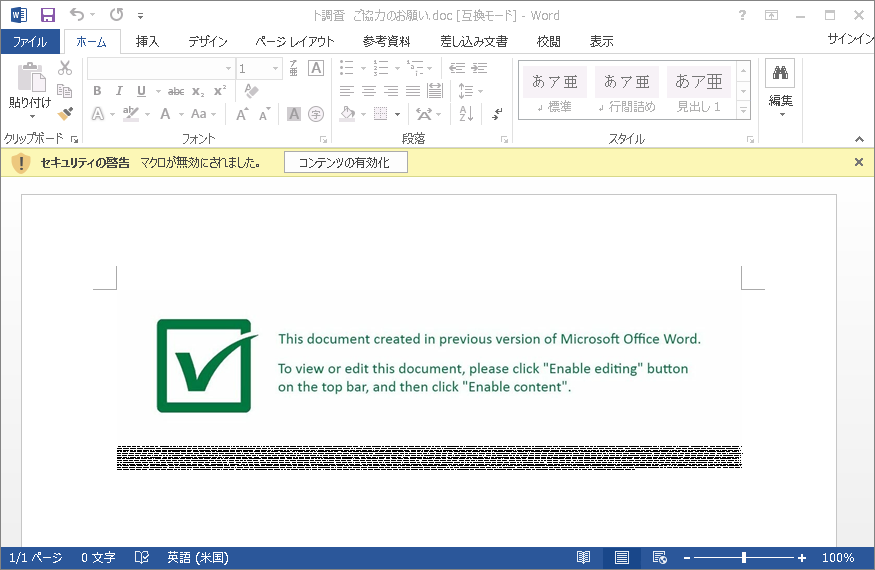Toggle Italic formatting
Image resolution: width=875 pixels, height=570 pixels.
(x=119, y=91)
